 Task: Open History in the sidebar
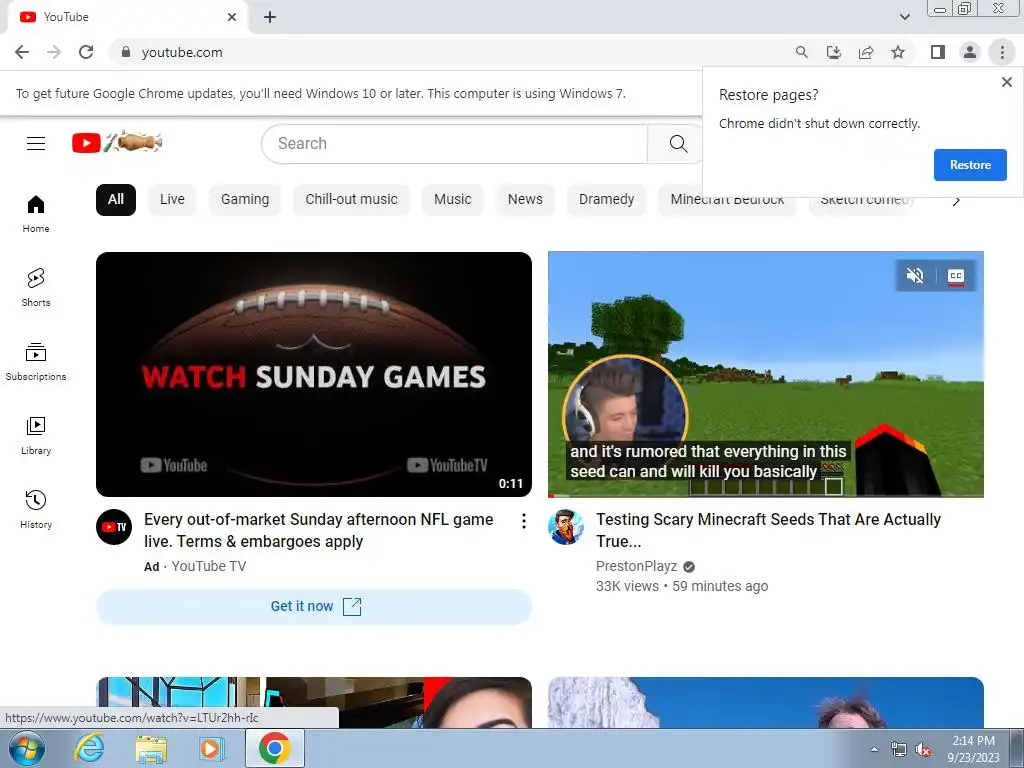[36, 509]
